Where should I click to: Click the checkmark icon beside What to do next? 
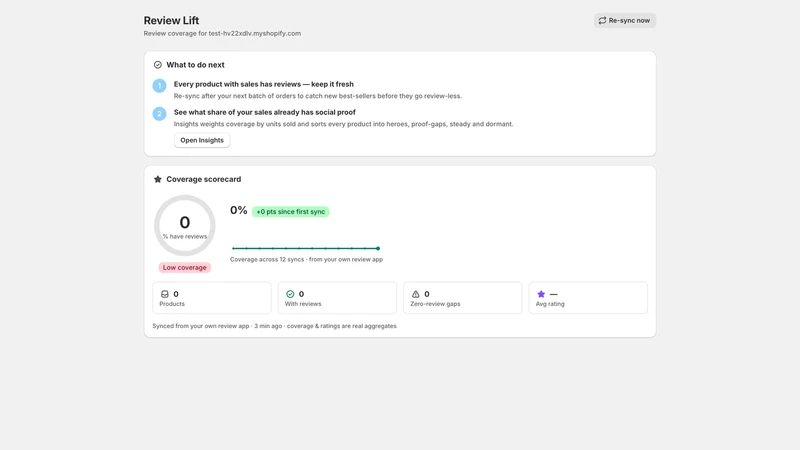(158, 65)
